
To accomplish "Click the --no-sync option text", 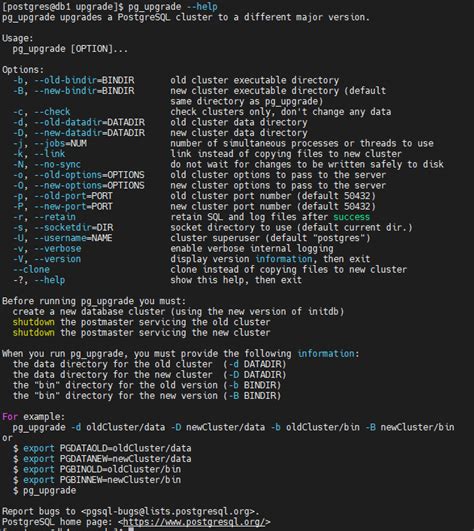I will tap(57, 164).
